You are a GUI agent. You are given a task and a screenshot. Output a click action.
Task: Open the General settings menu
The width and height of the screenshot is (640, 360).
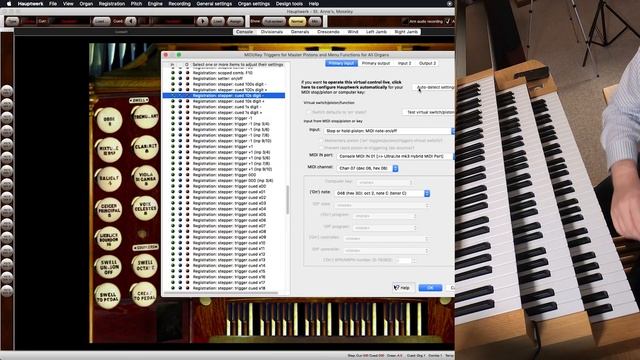click(214, 4)
